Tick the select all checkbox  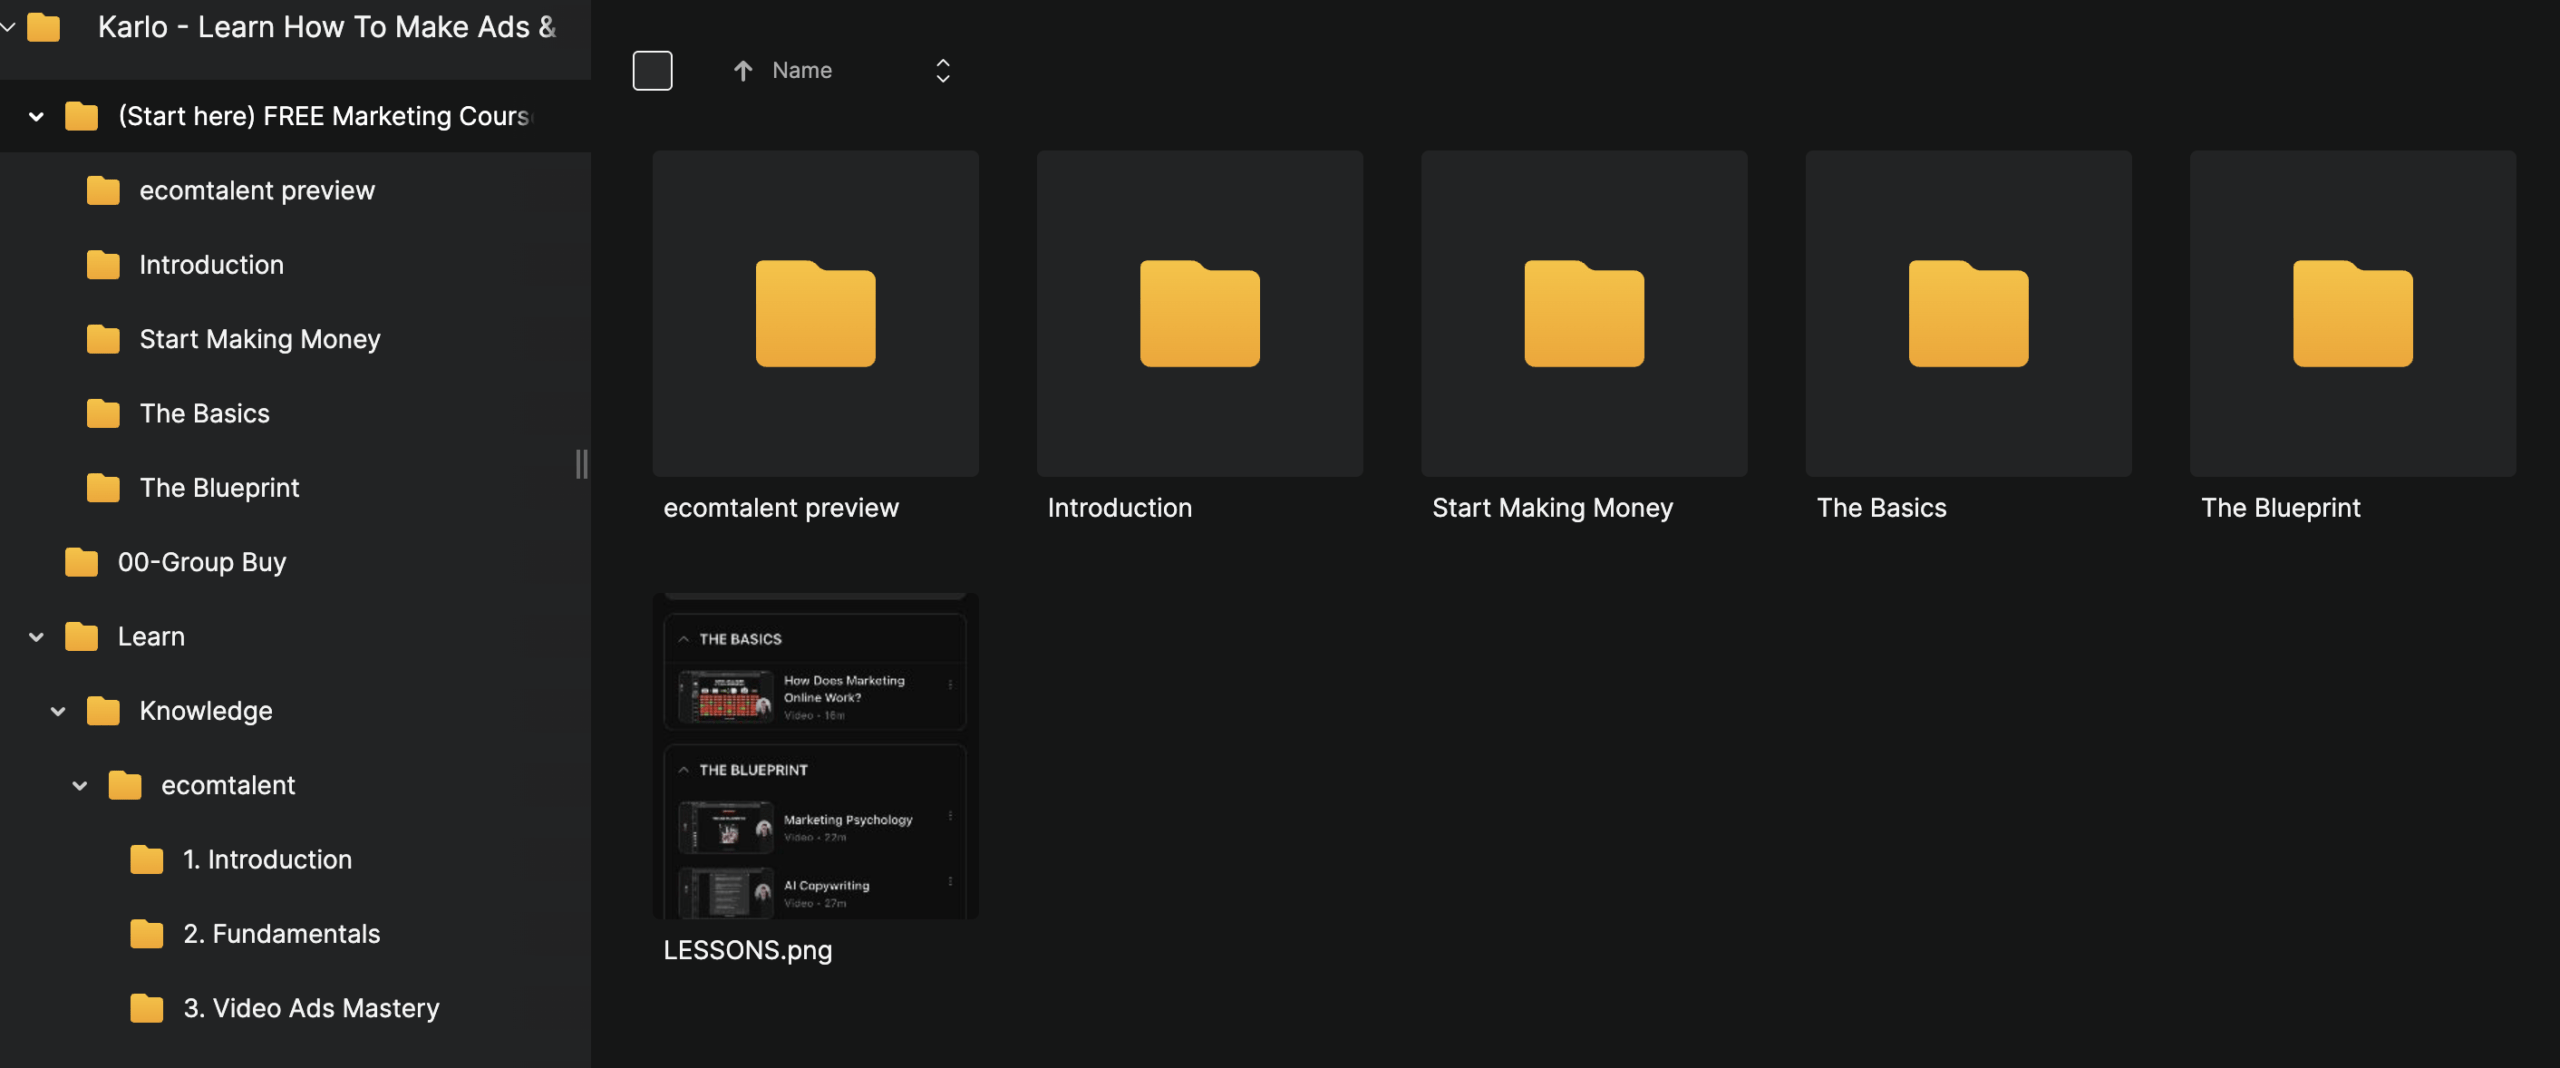tap(652, 71)
